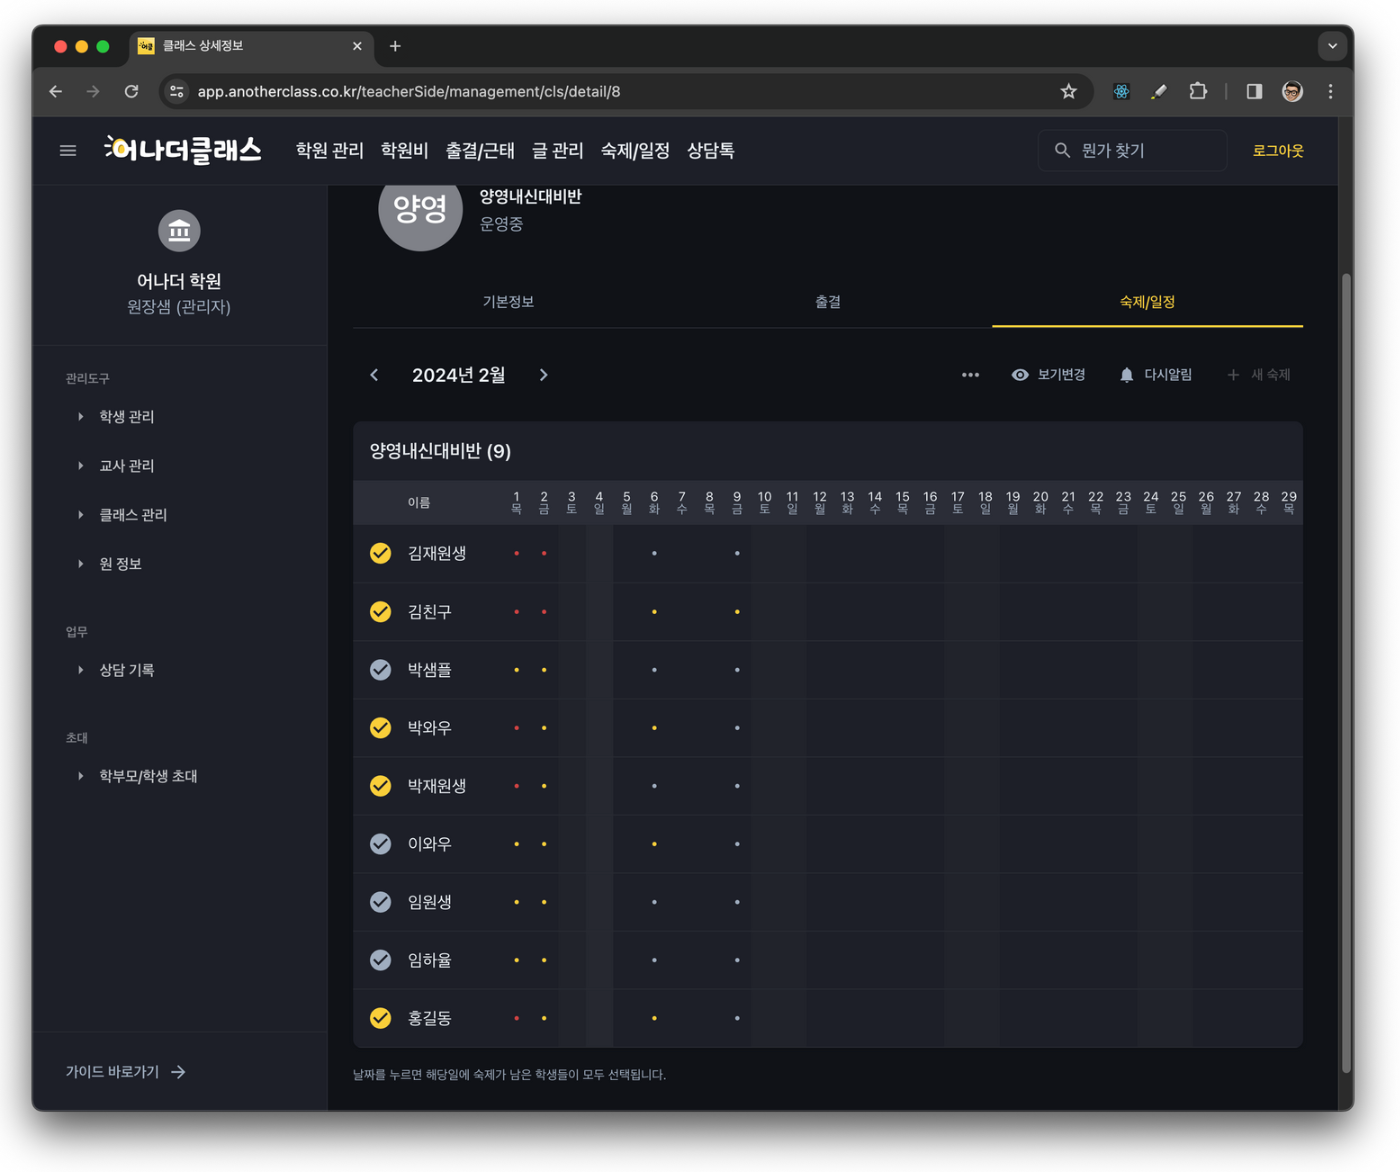This screenshot has width=1400, height=1172.
Task: Select the date column 6 화 header
Action: 654,502
